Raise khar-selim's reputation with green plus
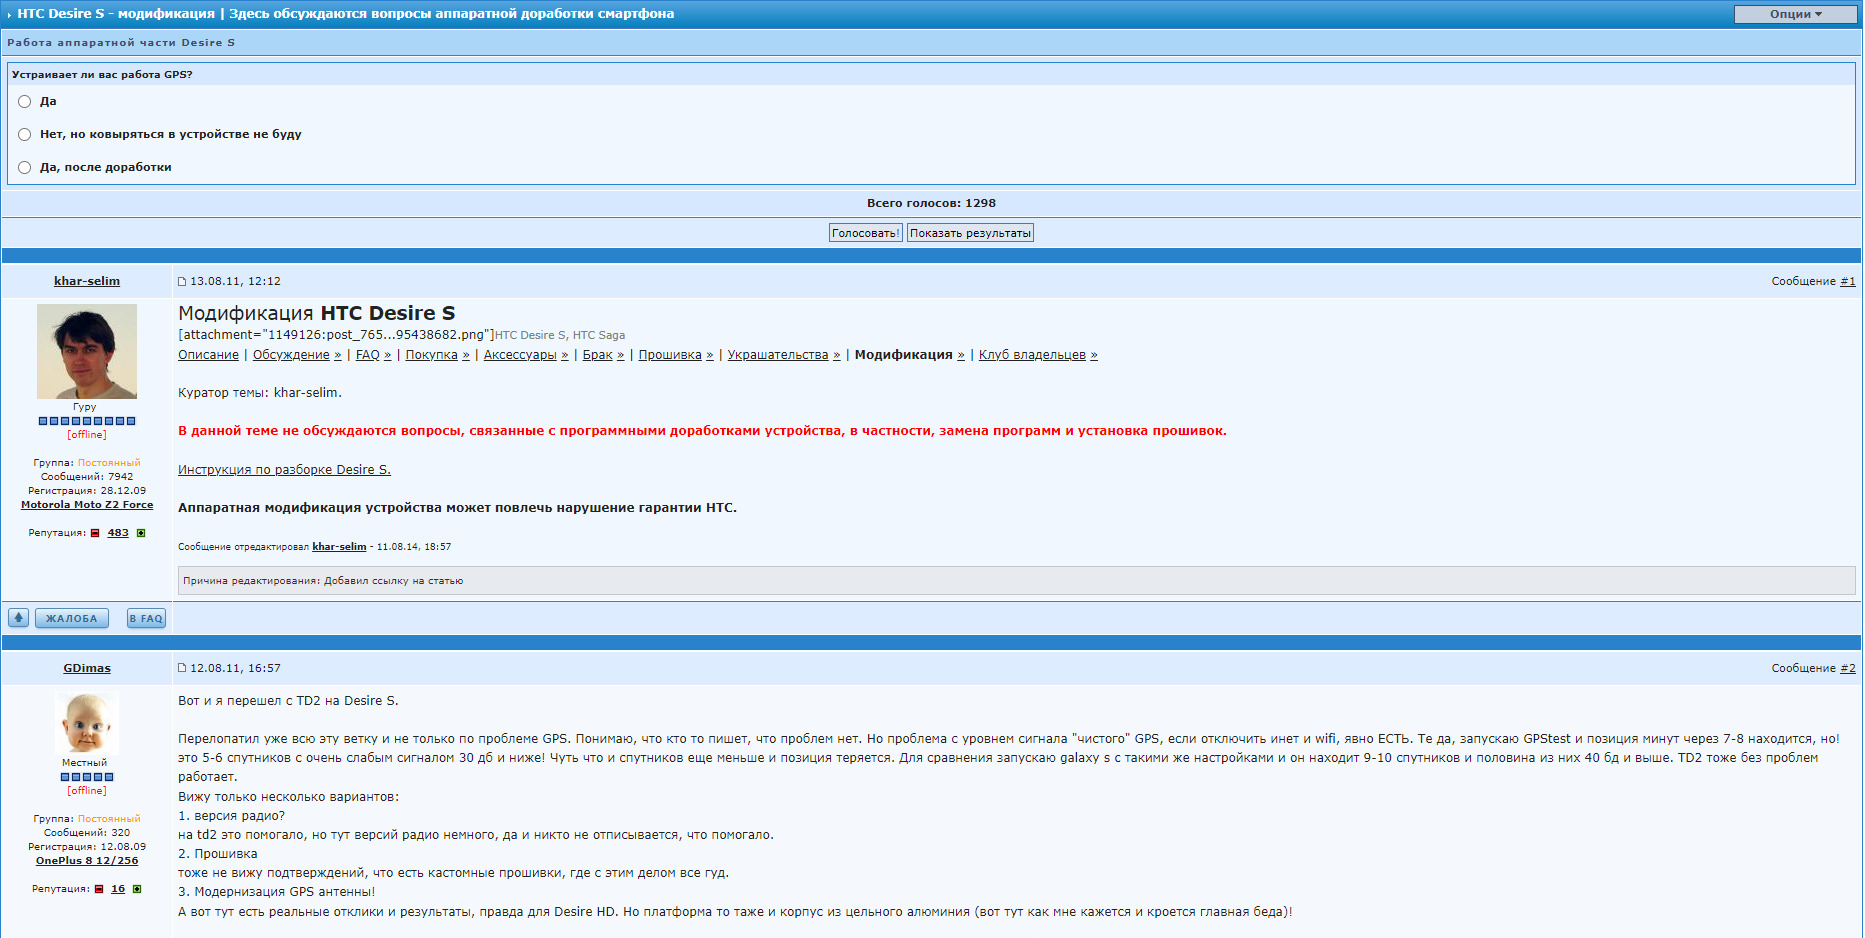This screenshot has height=938, width=1865. click(x=141, y=533)
